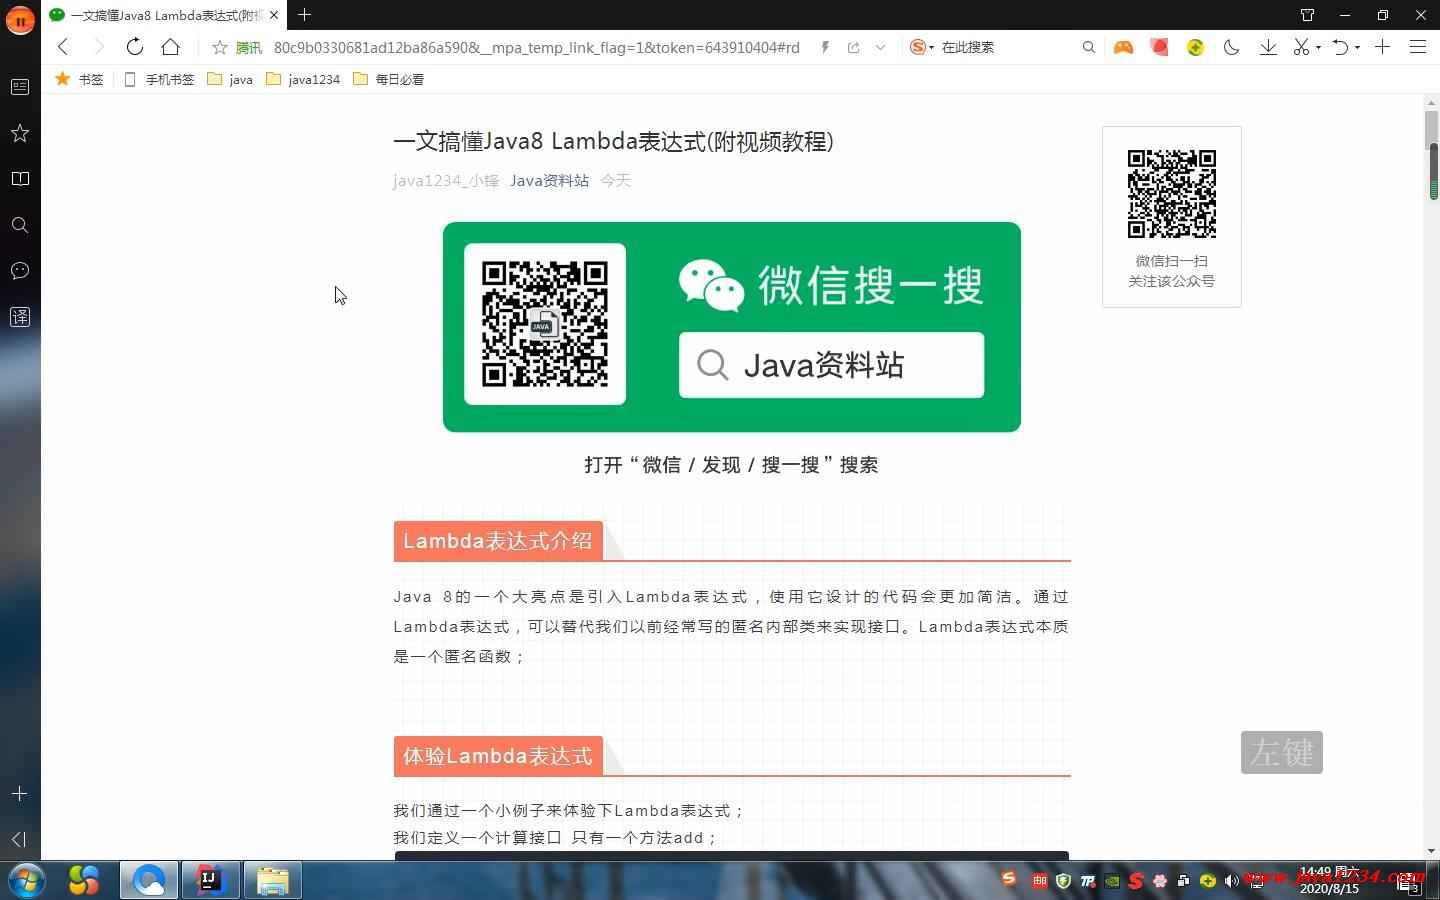Click the browser back arrow
1440x900 pixels.
tap(63, 47)
